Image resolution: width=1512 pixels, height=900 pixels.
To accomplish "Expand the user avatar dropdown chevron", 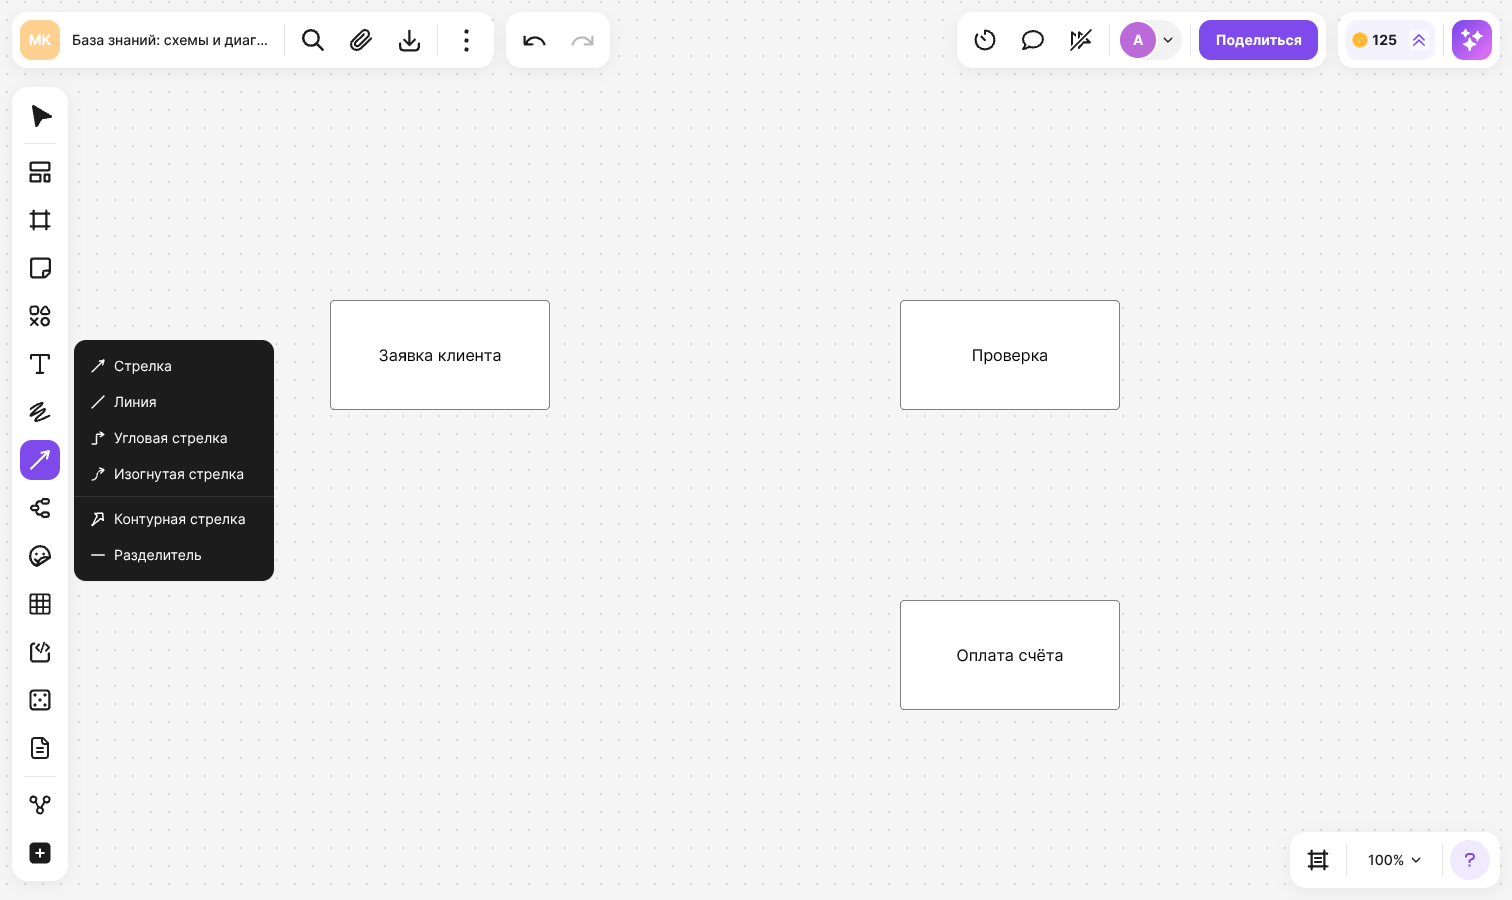I will click(x=1168, y=40).
